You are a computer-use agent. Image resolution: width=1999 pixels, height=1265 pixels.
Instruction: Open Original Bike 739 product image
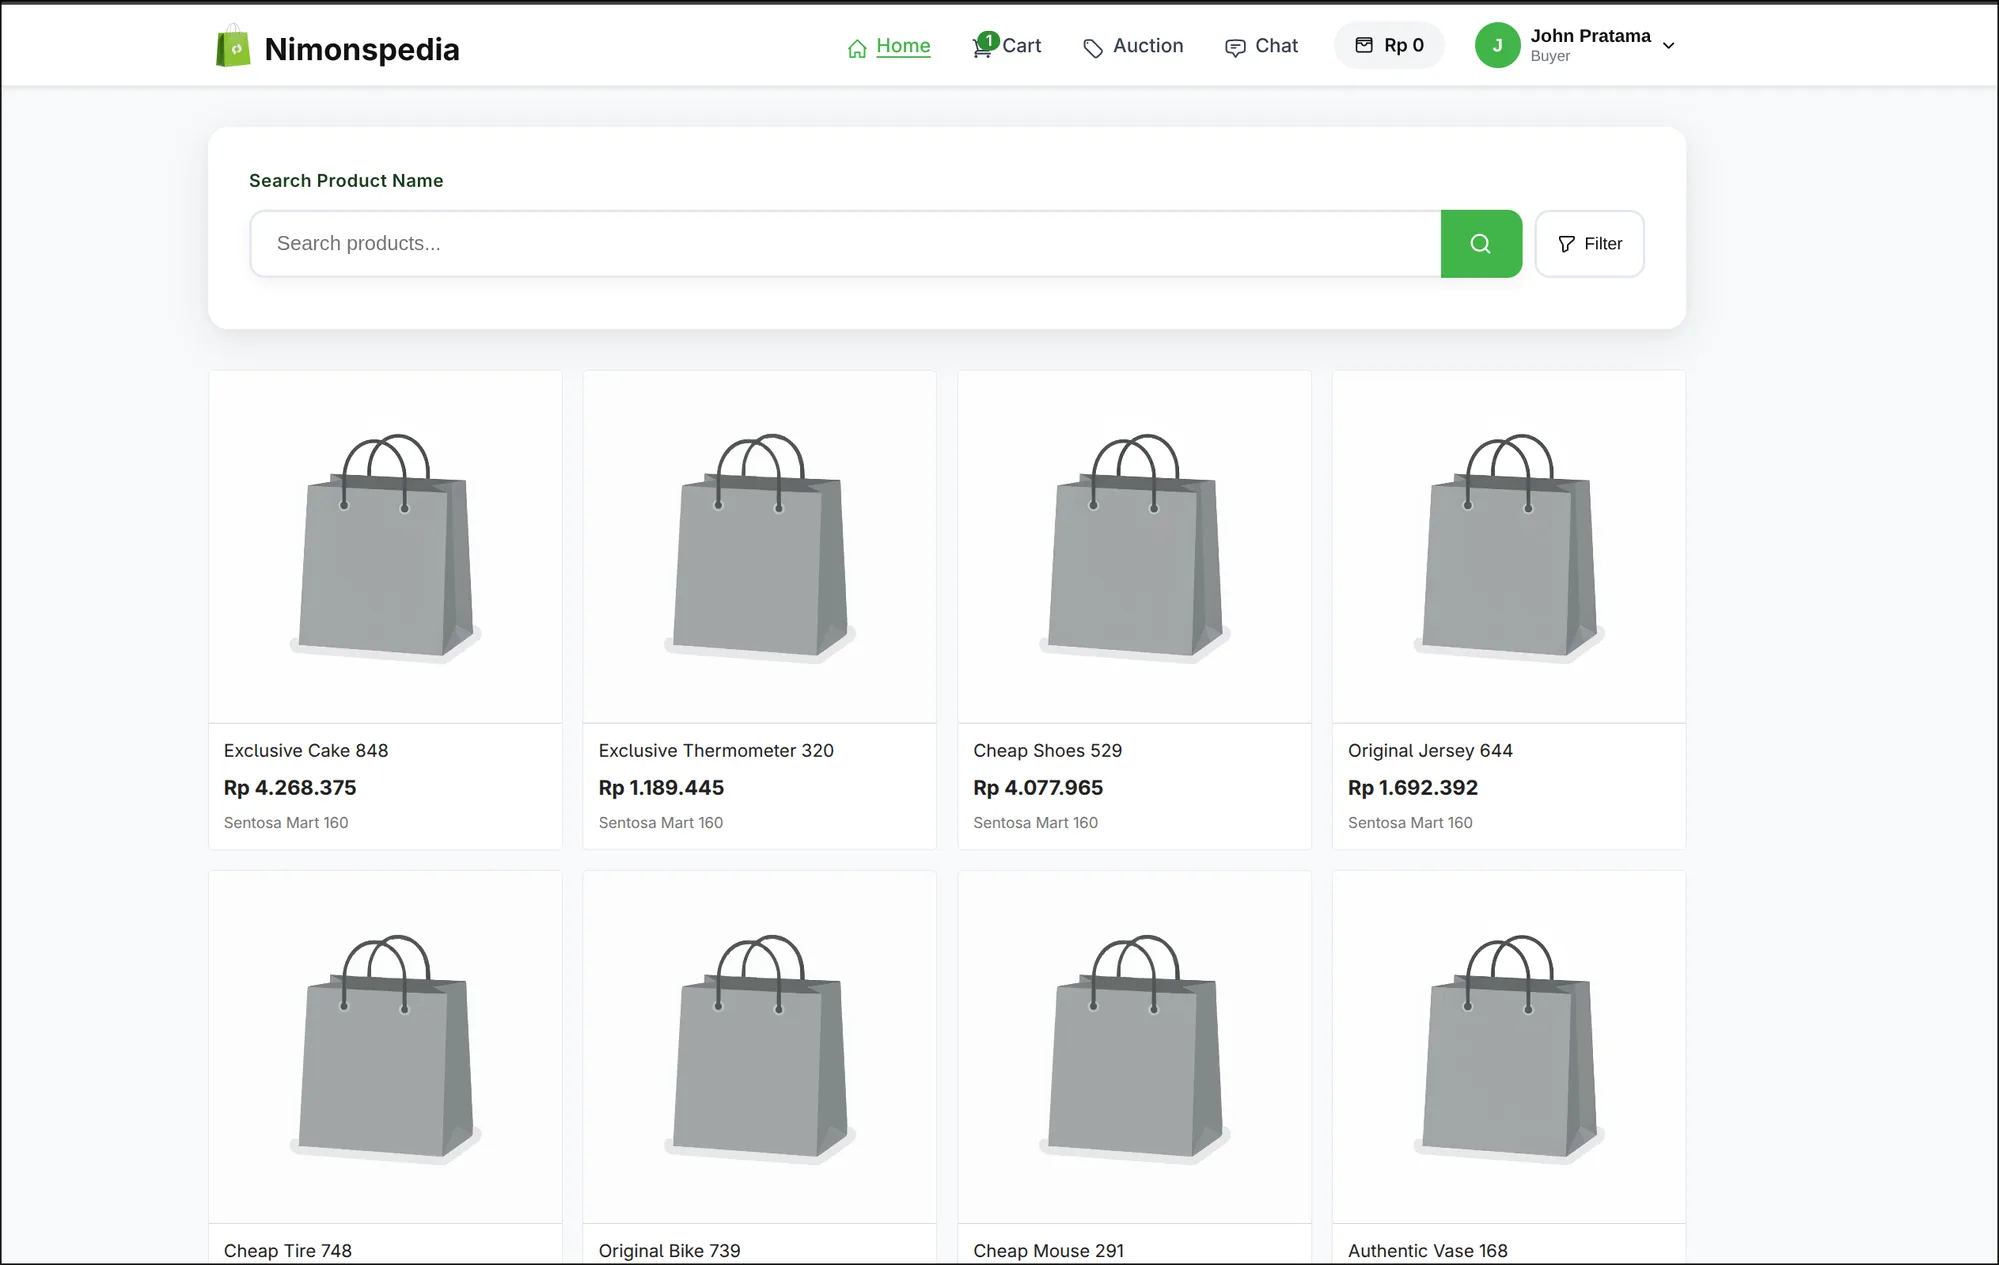pos(760,1047)
